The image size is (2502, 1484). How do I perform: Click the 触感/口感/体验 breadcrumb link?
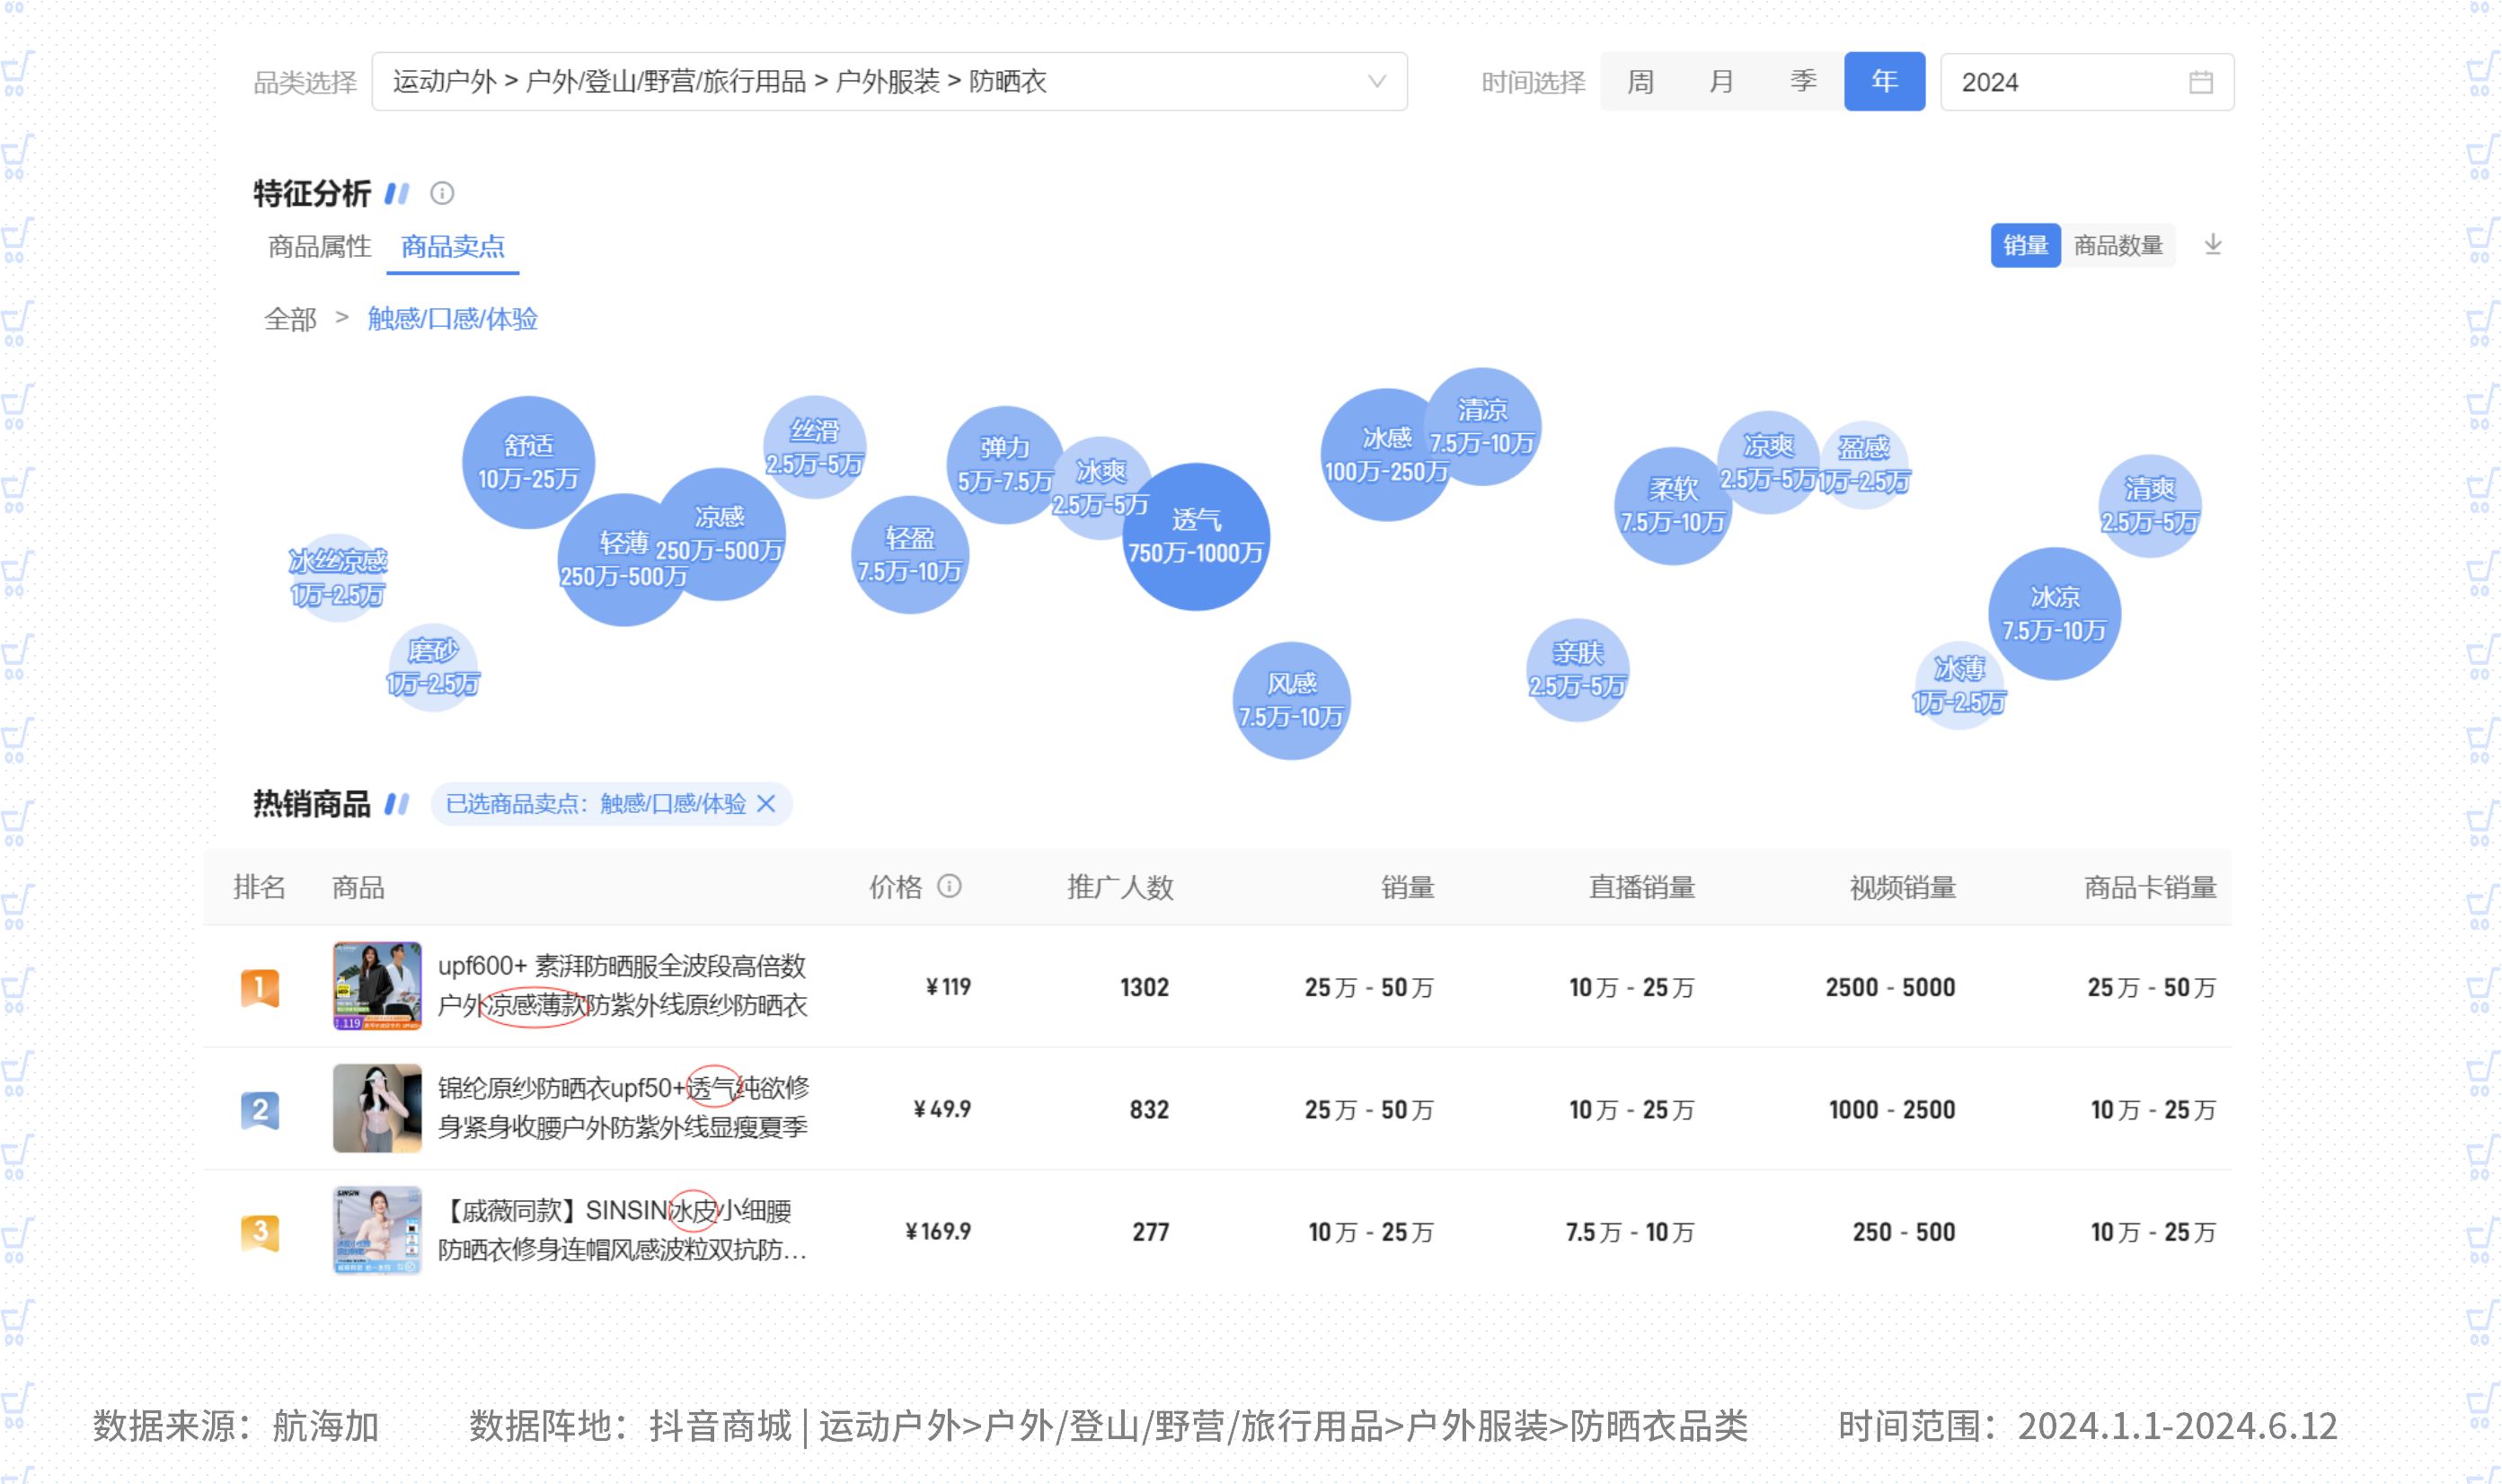[453, 319]
